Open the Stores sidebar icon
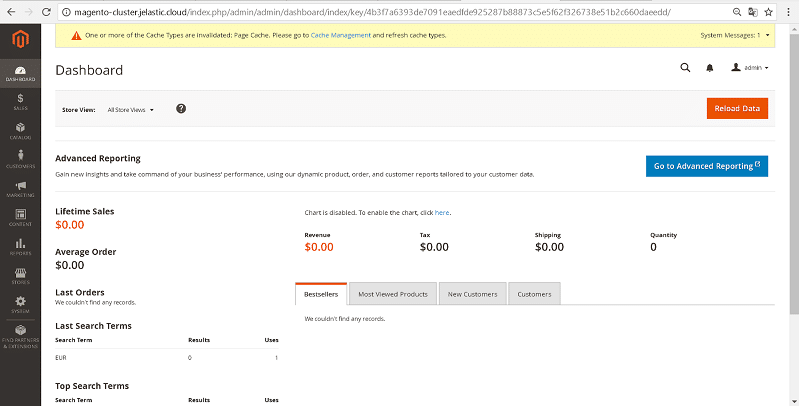 point(20,275)
